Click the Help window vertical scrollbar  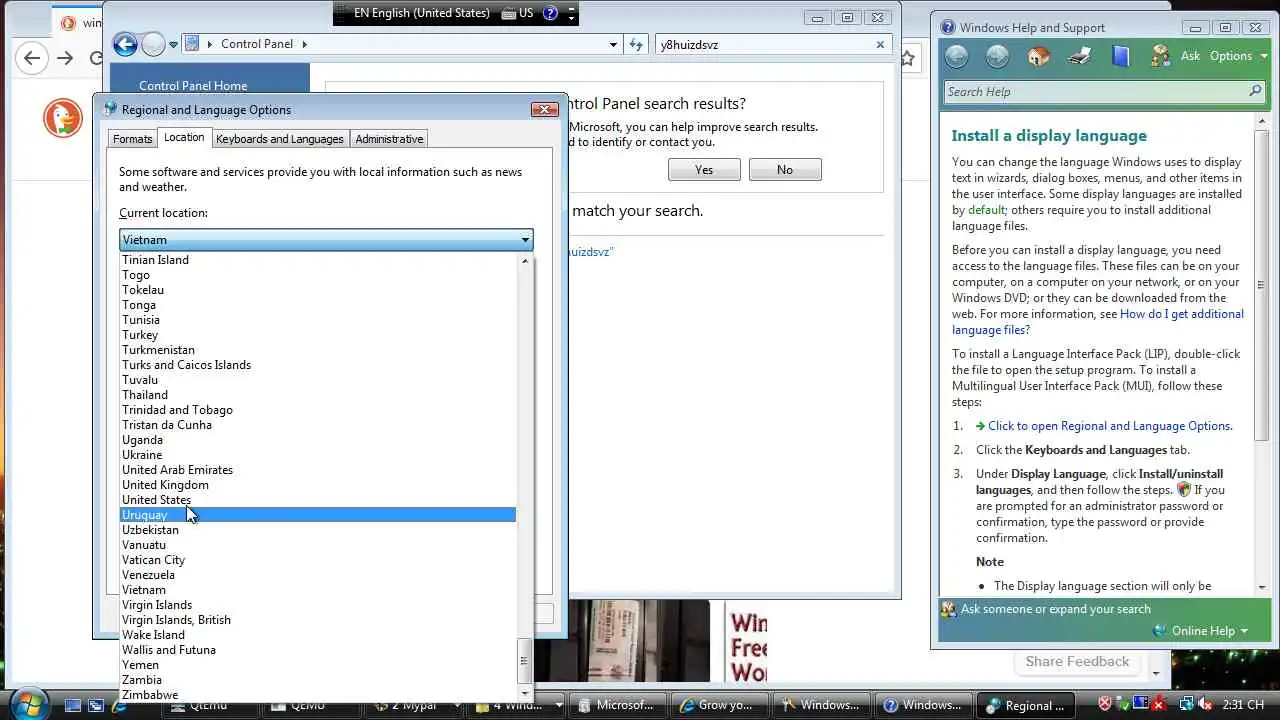[x=1261, y=284]
